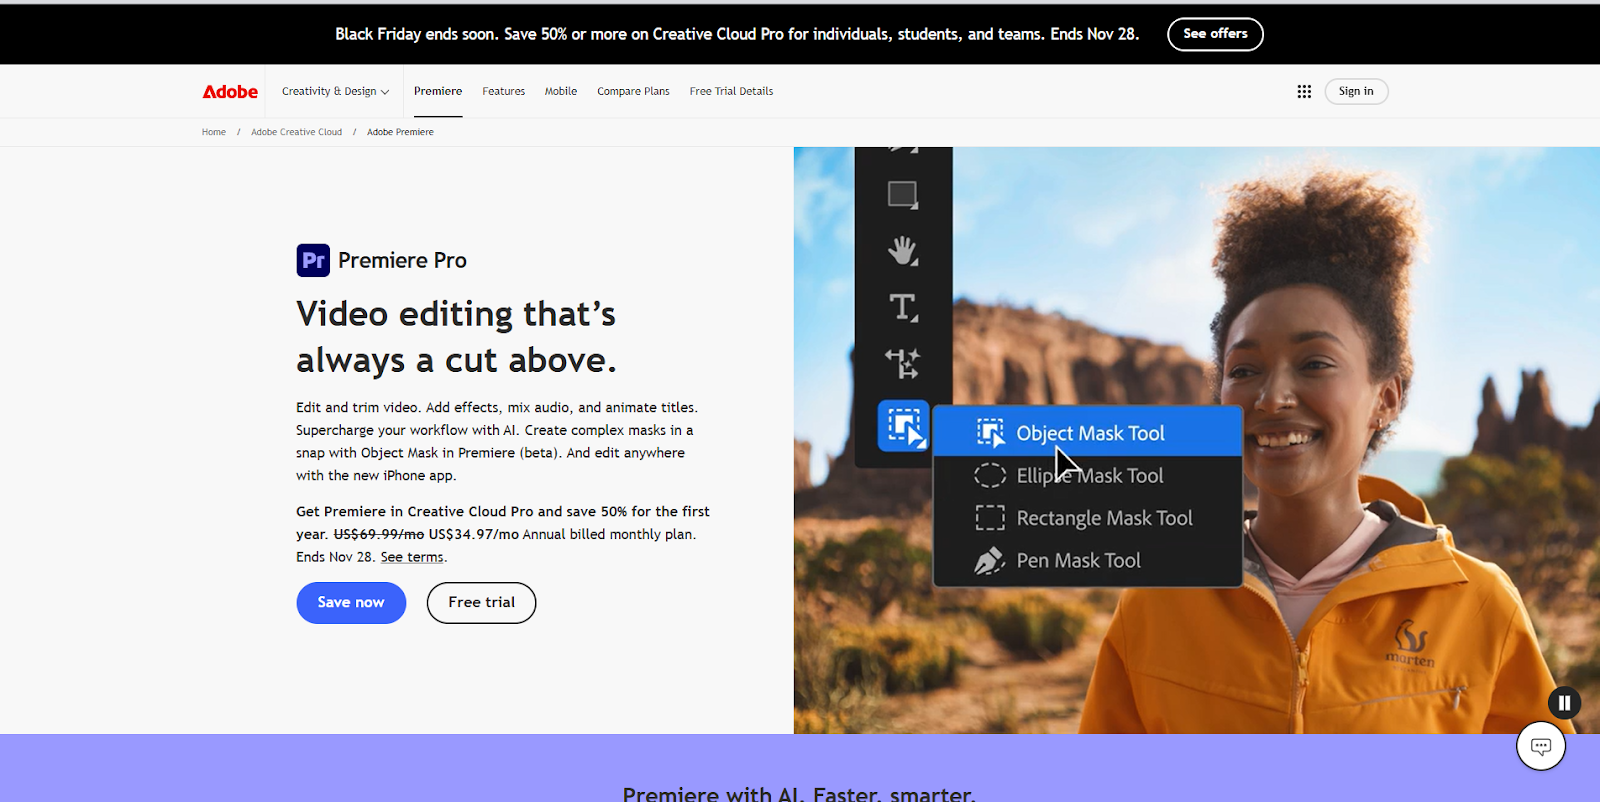This screenshot has width=1600, height=802.
Task: Start the Free trial
Action: pos(481,603)
